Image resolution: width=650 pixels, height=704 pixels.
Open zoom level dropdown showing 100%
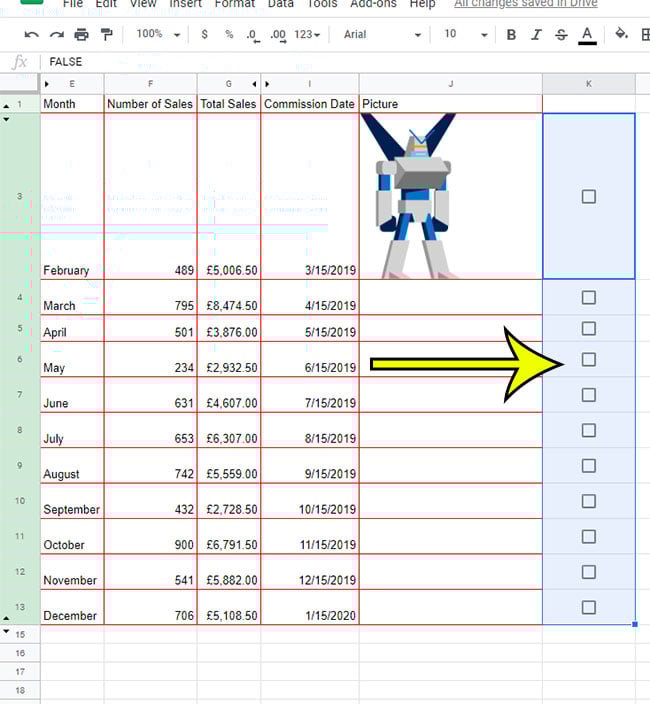click(x=158, y=34)
